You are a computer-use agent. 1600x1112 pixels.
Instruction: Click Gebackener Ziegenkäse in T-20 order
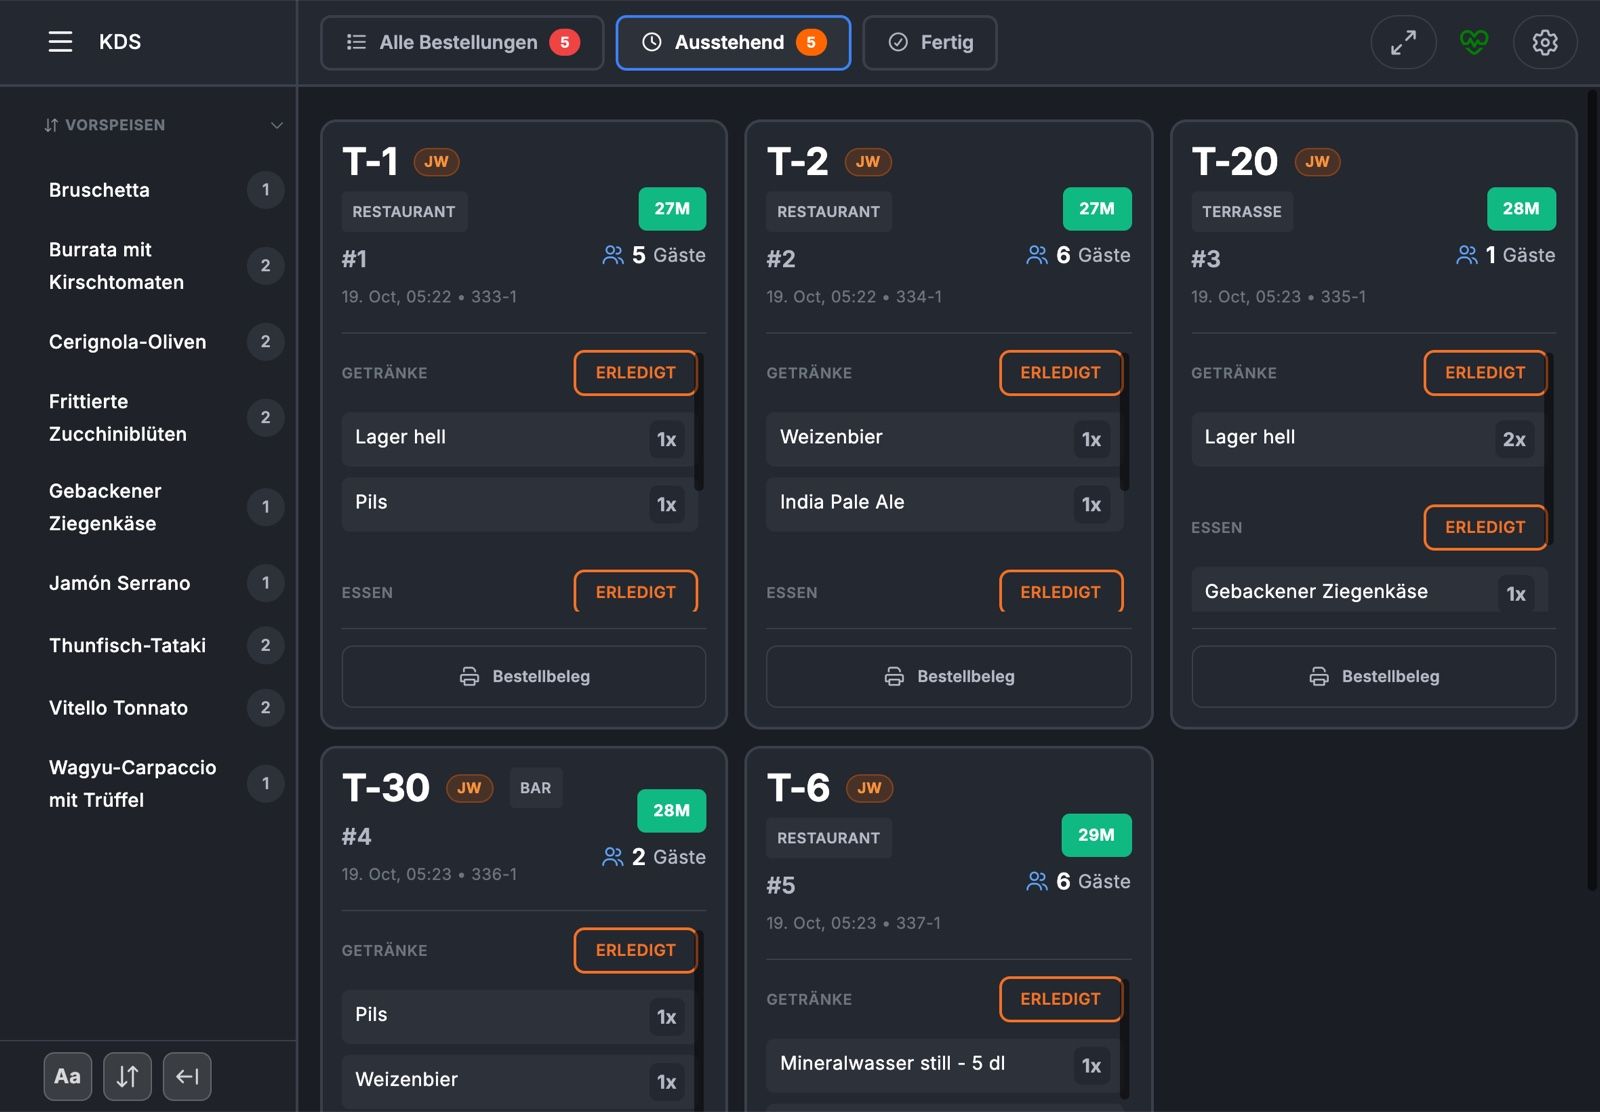1368,590
